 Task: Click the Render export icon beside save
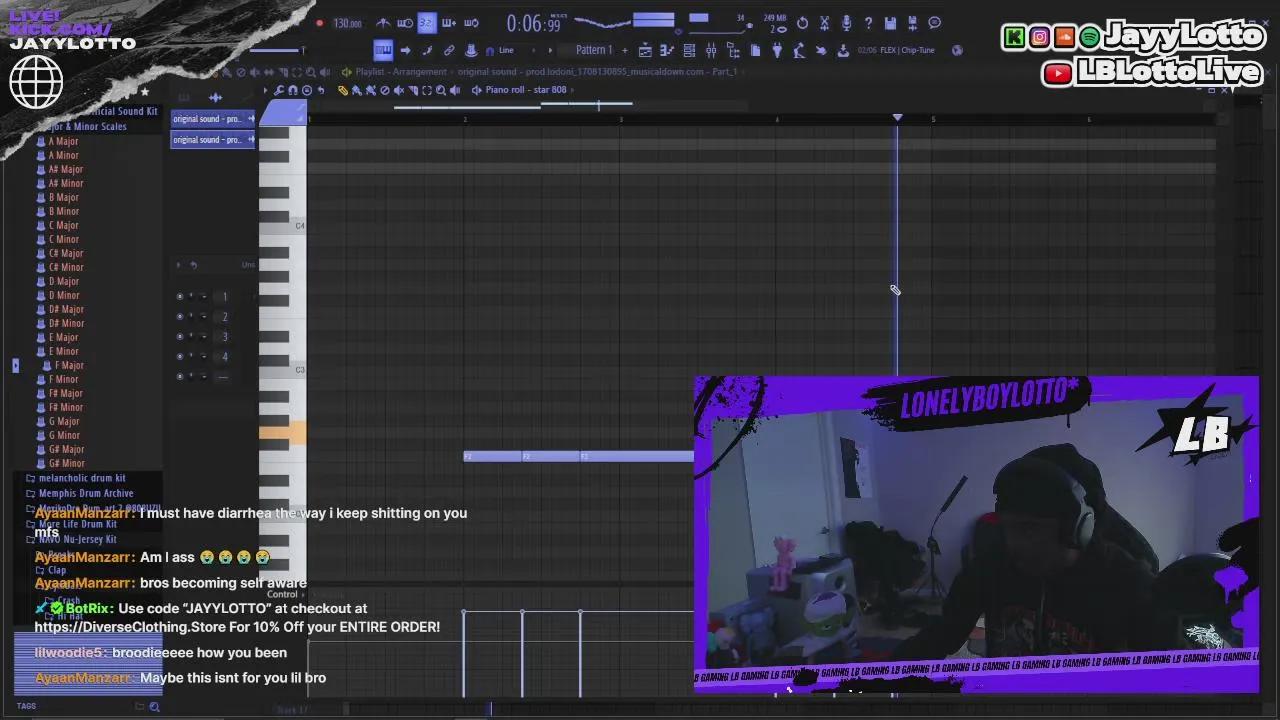[x=913, y=23]
